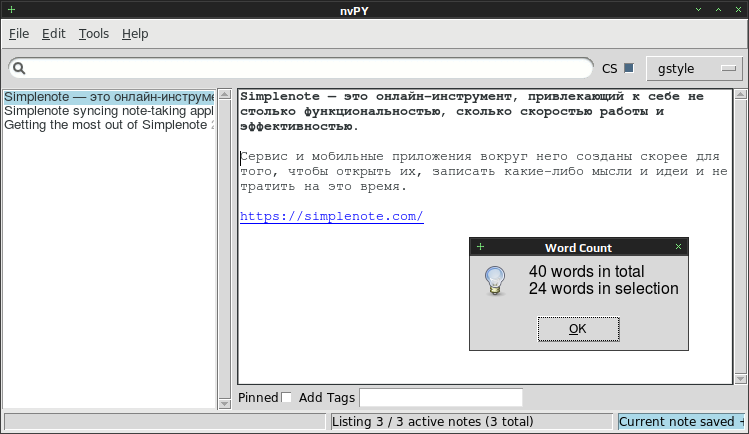Click the notes list scrollbar up arrow
Viewport: 749px width, 434px height.
(x=225, y=95)
